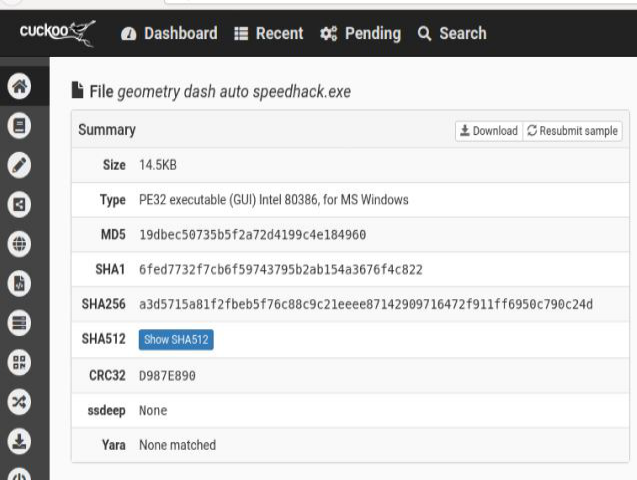Click the PE32 executable type text
This screenshot has width=637, height=480.
[x=274, y=200]
